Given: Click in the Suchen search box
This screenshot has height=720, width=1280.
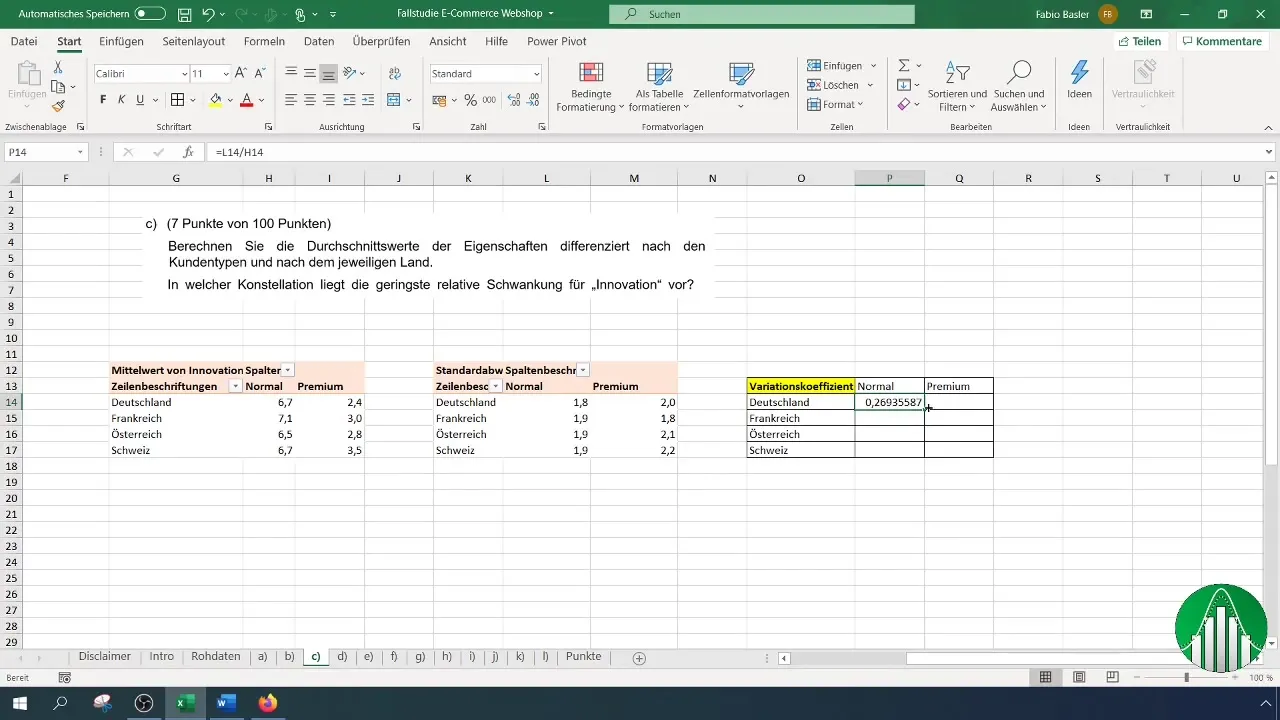Looking at the screenshot, I should 761,15.
